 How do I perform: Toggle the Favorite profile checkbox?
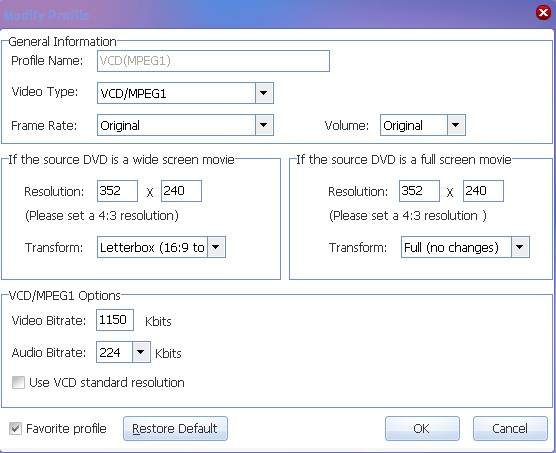pos(15,429)
